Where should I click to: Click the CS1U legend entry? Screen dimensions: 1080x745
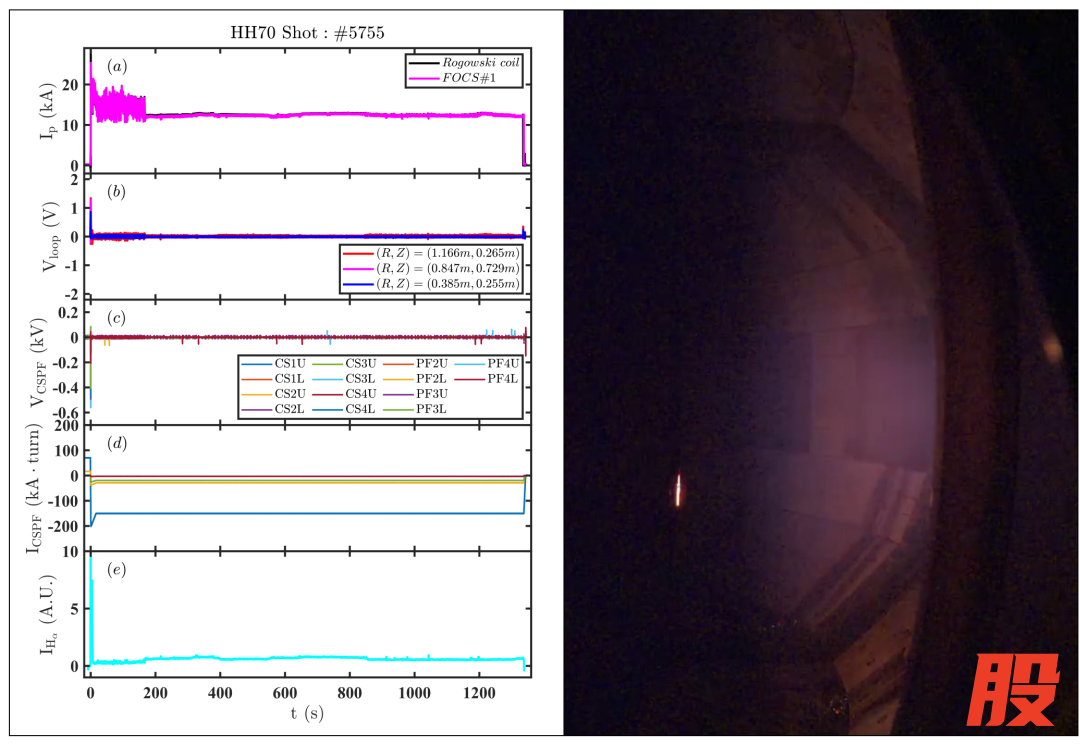click(x=275, y=363)
